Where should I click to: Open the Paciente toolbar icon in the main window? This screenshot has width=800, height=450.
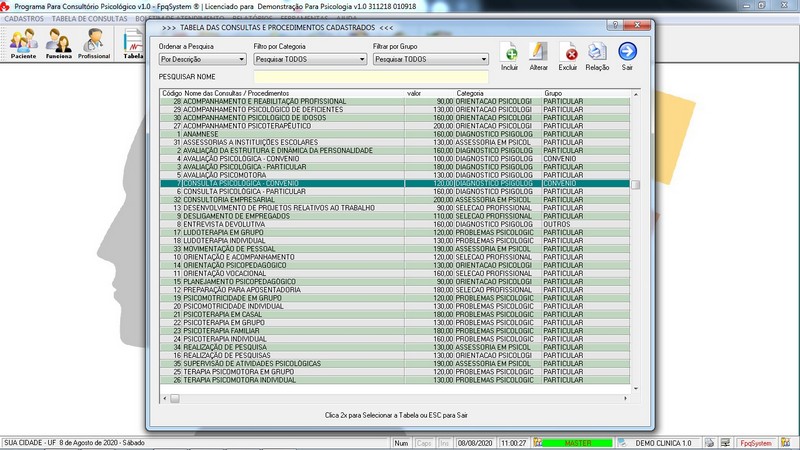click(23, 43)
